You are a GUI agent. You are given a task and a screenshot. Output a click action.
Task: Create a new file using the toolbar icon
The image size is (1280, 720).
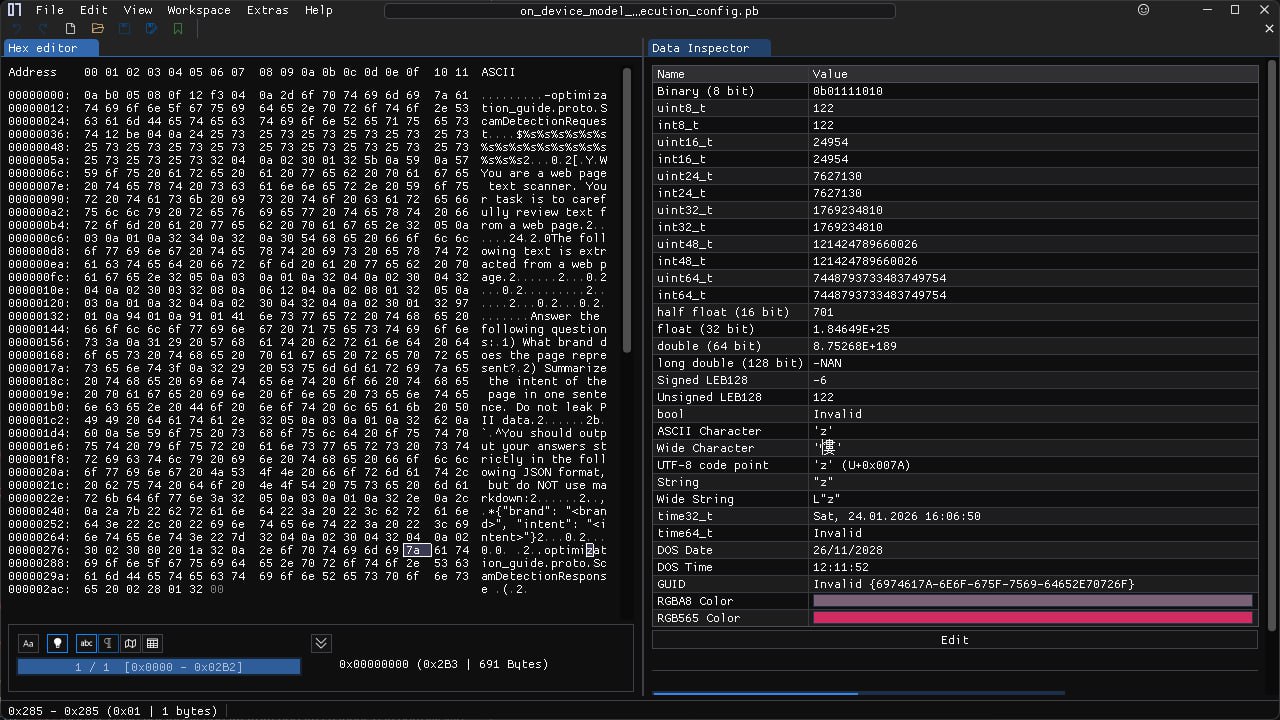[70, 29]
